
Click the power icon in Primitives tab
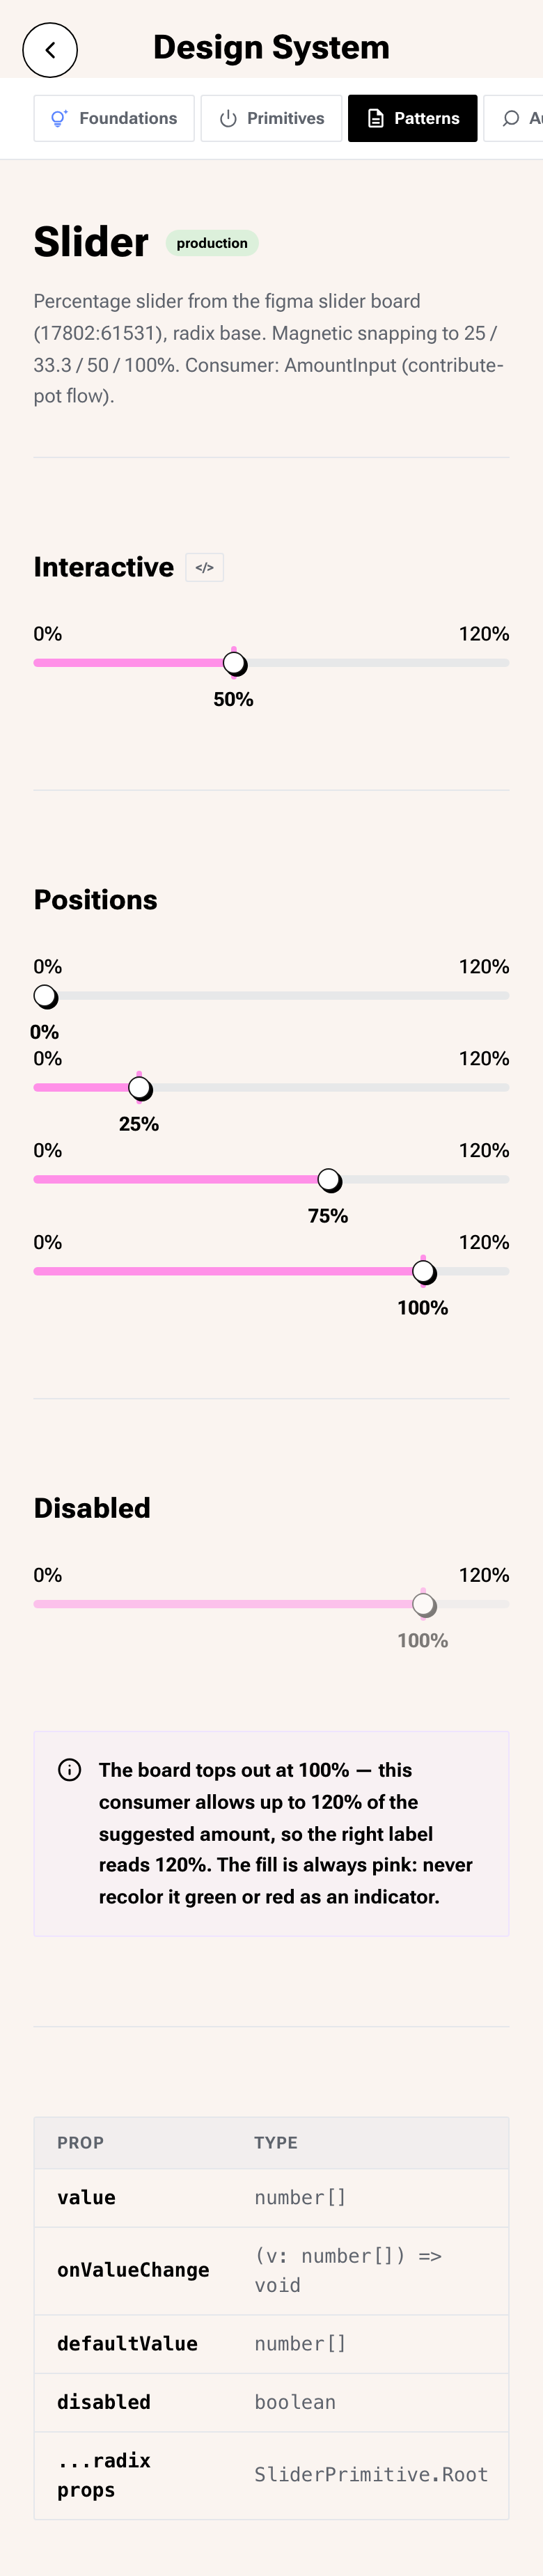click(x=228, y=118)
